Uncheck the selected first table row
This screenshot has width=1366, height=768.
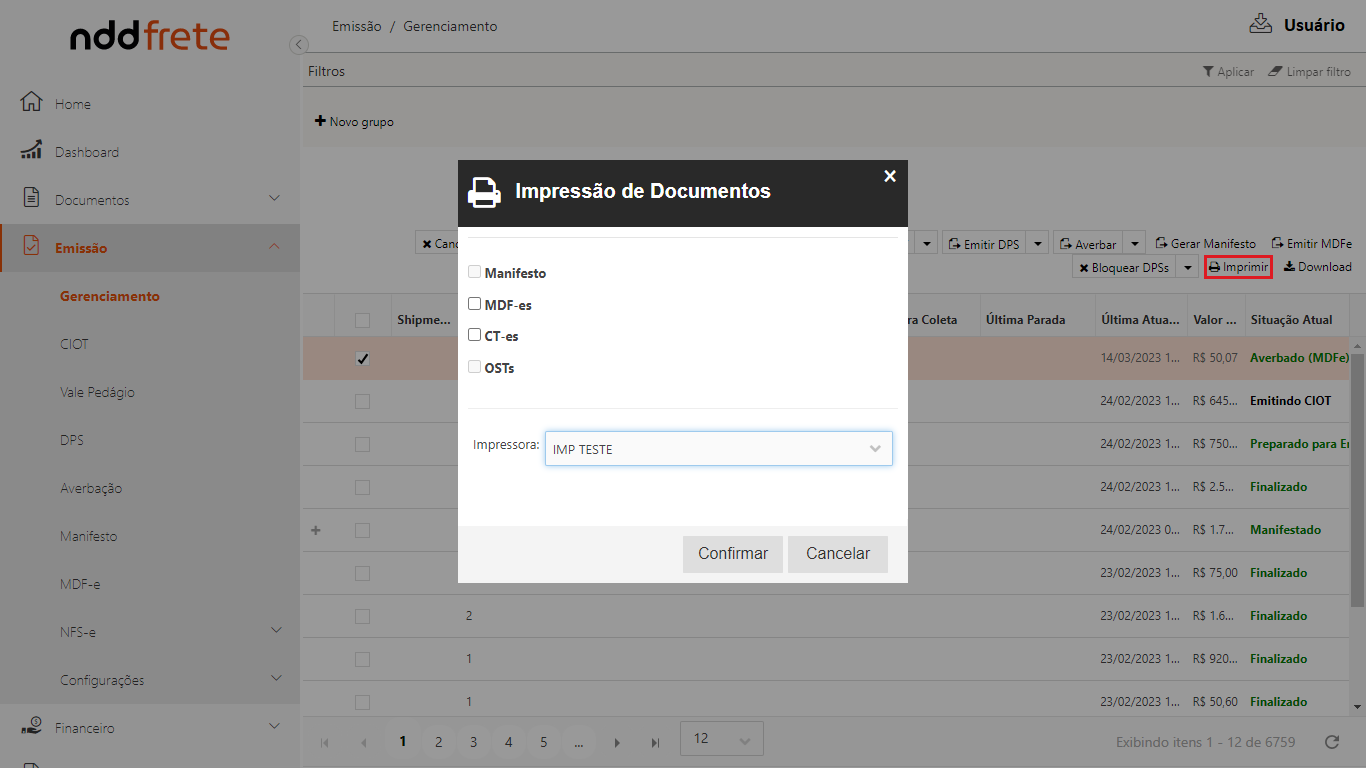point(362,359)
